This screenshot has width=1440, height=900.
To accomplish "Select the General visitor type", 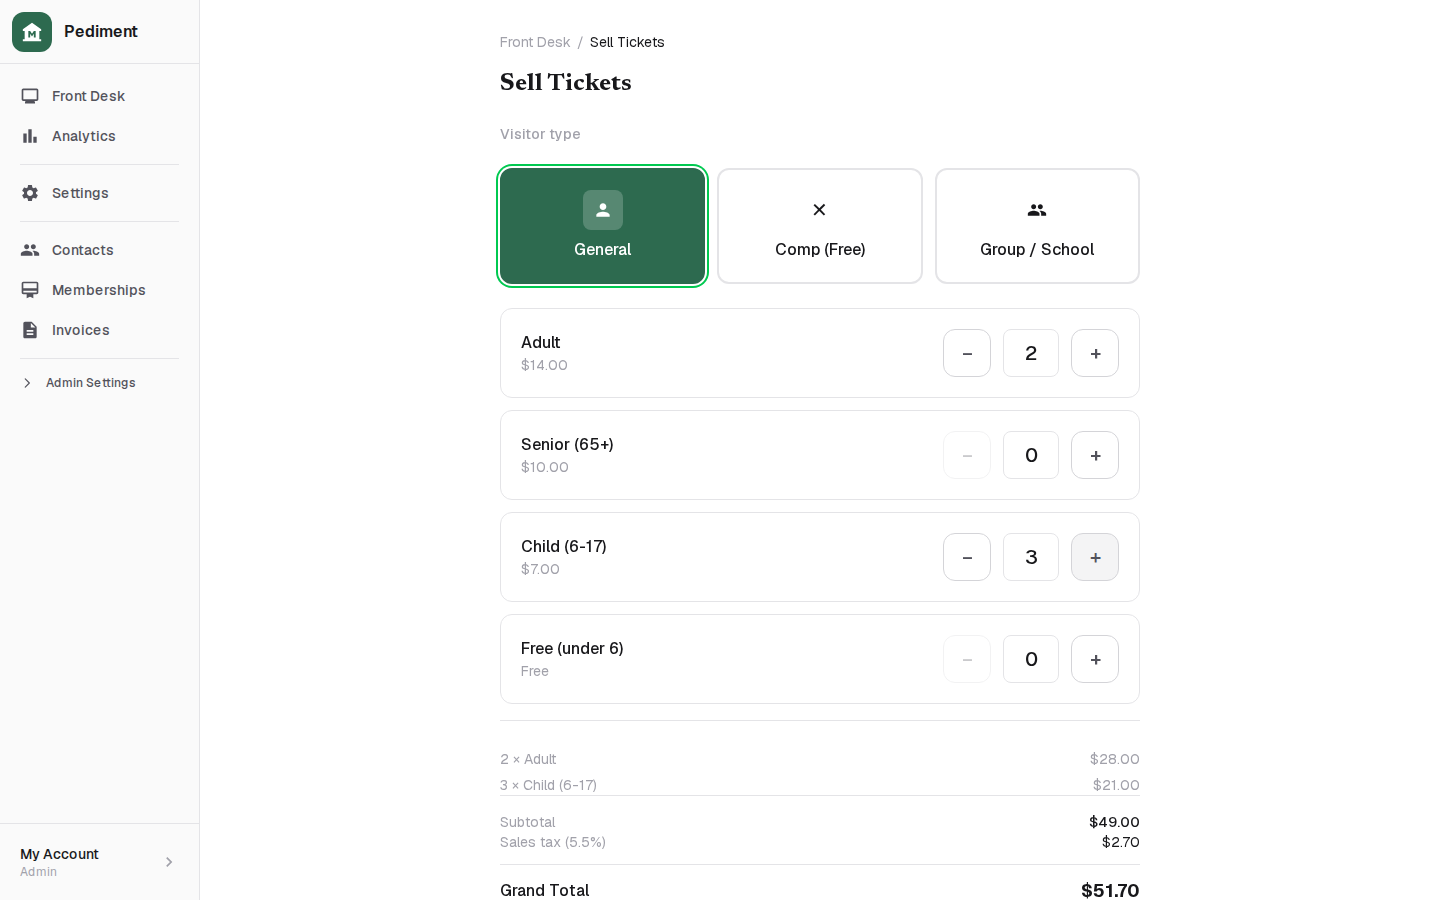I will coord(603,226).
